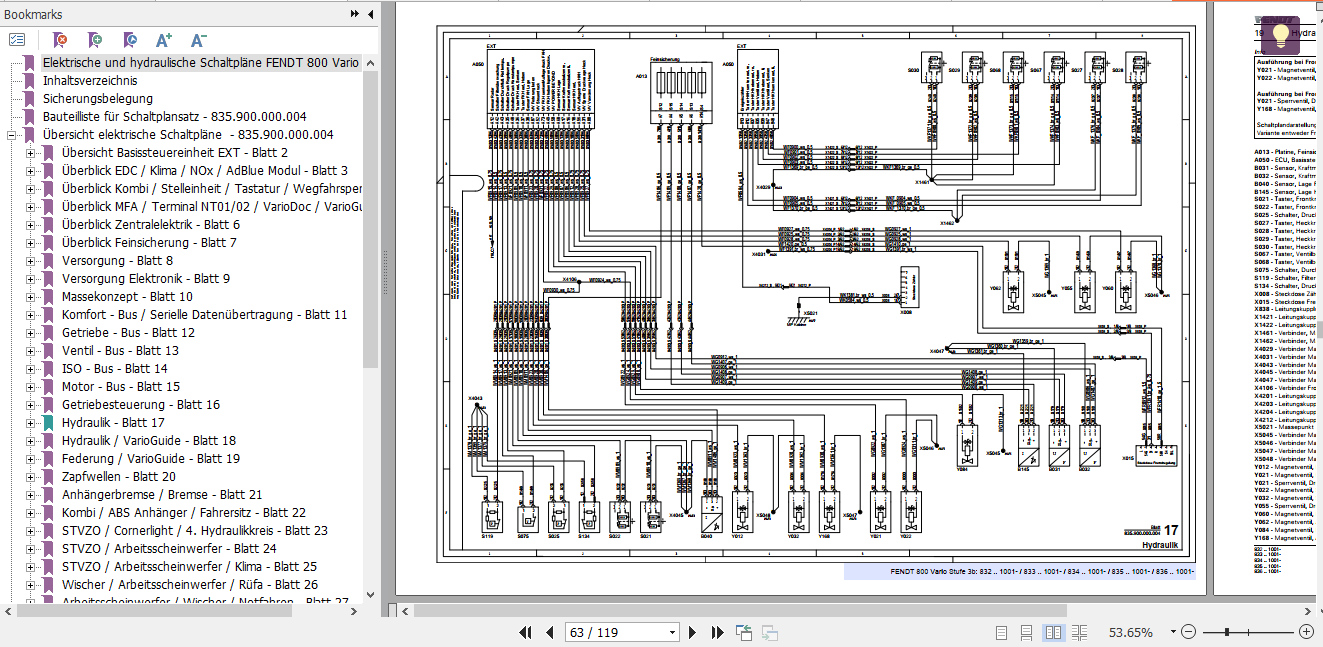The width and height of the screenshot is (1323, 647).
Task: Open Bauteilliste für Schaltplansatz bookmark
Action: pyautogui.click(x=174, y=117)
